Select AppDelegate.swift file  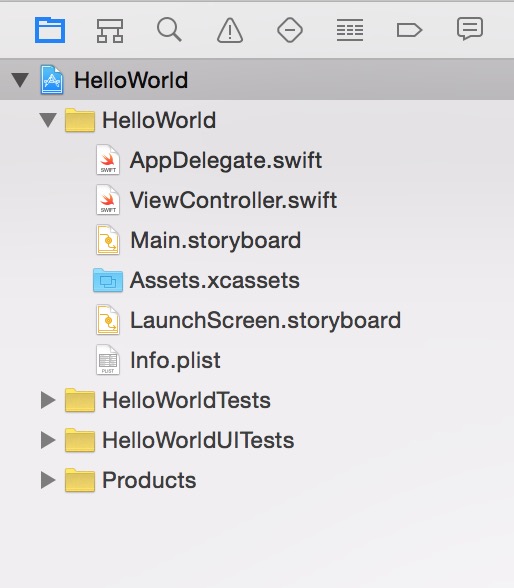(209, 160)
